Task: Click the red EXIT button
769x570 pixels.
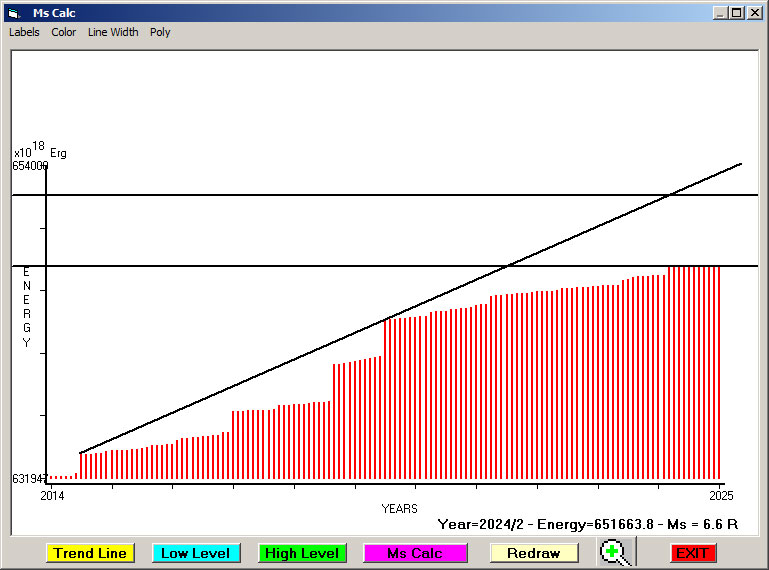Action: (692, 553)
